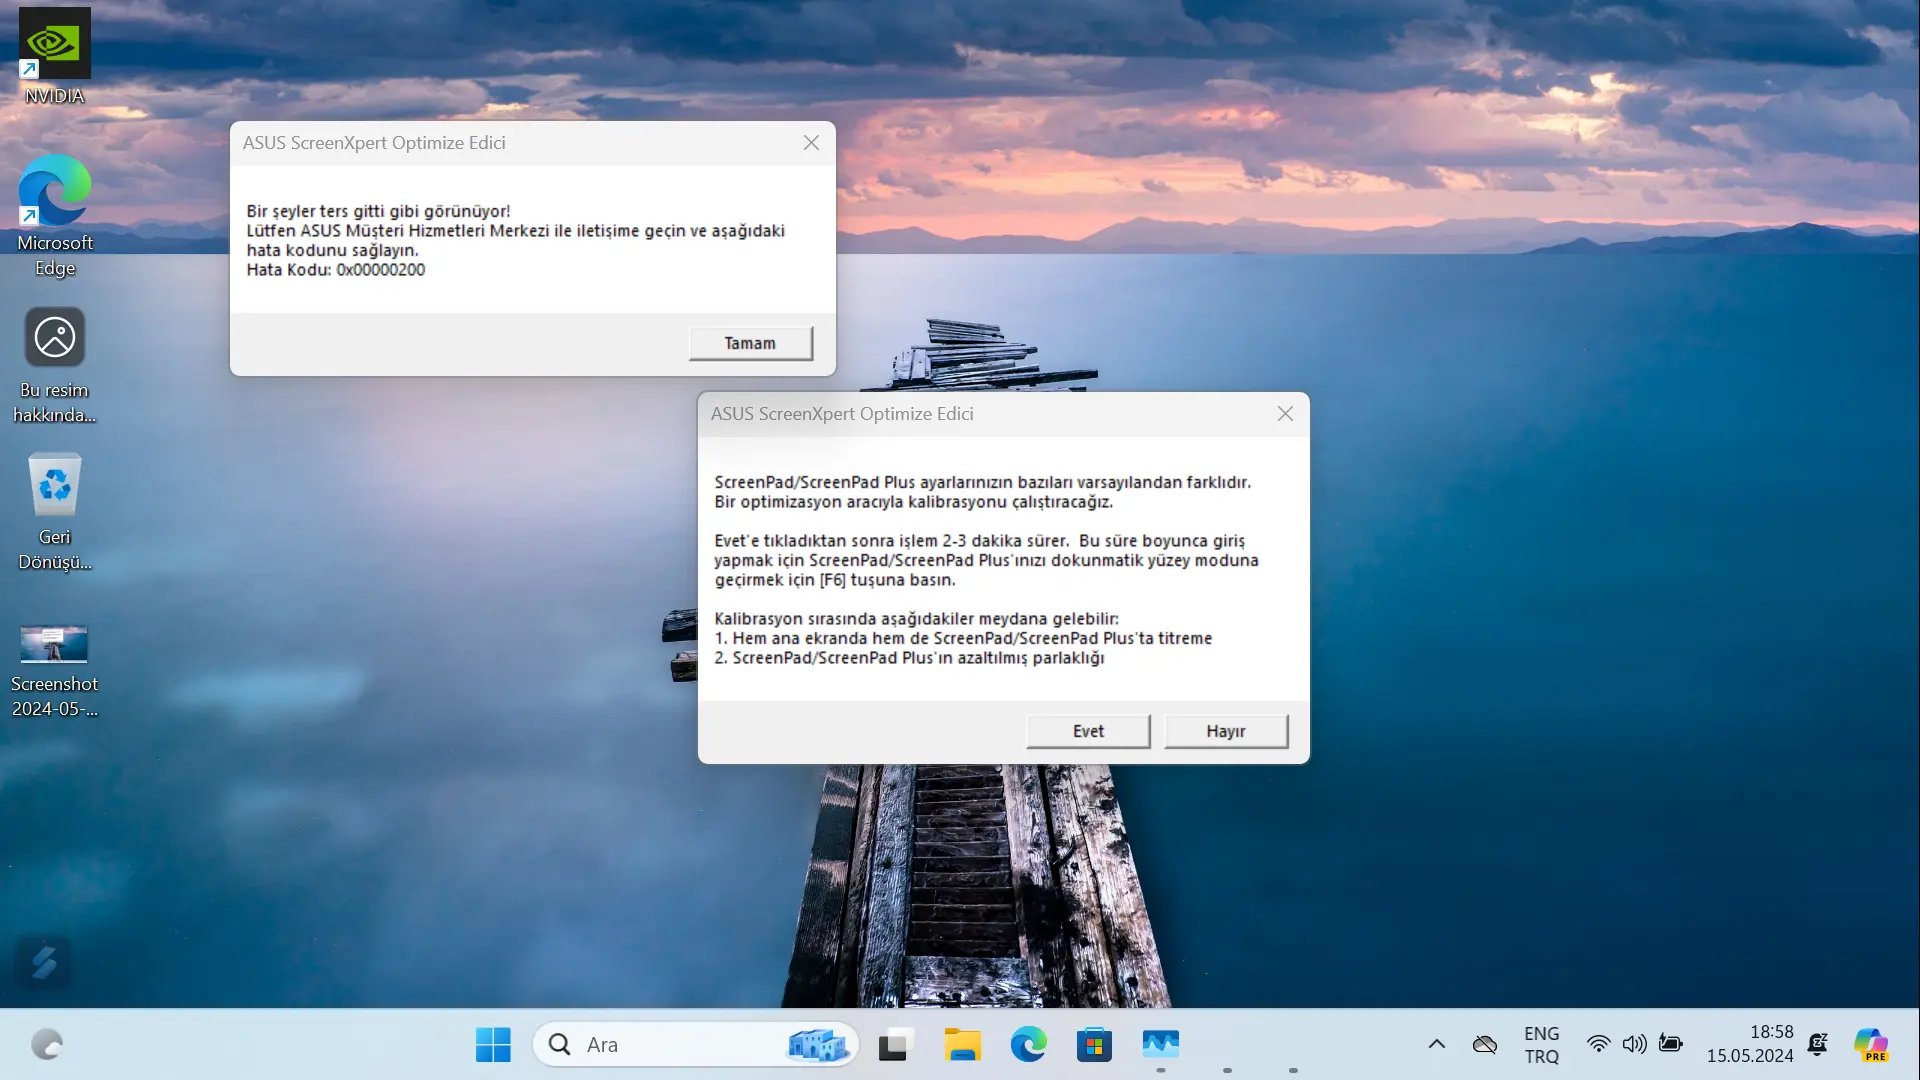Open the Geri Dönüşüm recycle bin icon
Image resolution: width=1920 pixels, height=1080 pixels.
tap(54, 512)
